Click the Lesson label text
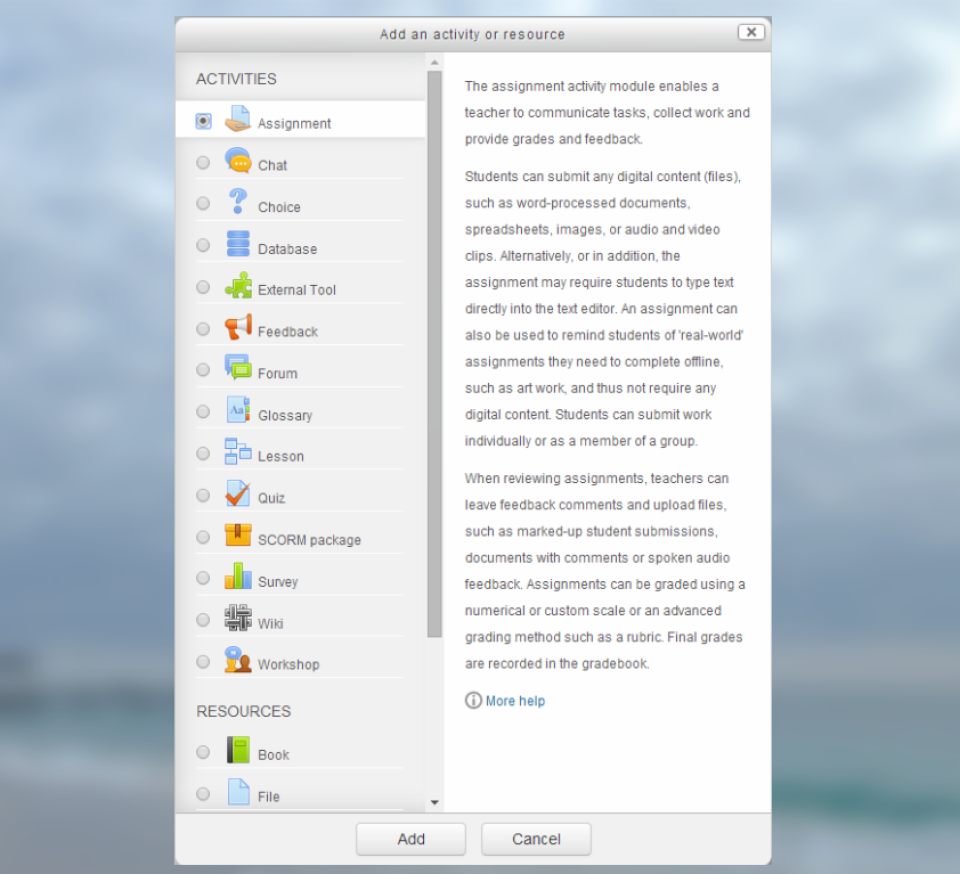This screenshot has width=960, height=874. tap(281, 457)
